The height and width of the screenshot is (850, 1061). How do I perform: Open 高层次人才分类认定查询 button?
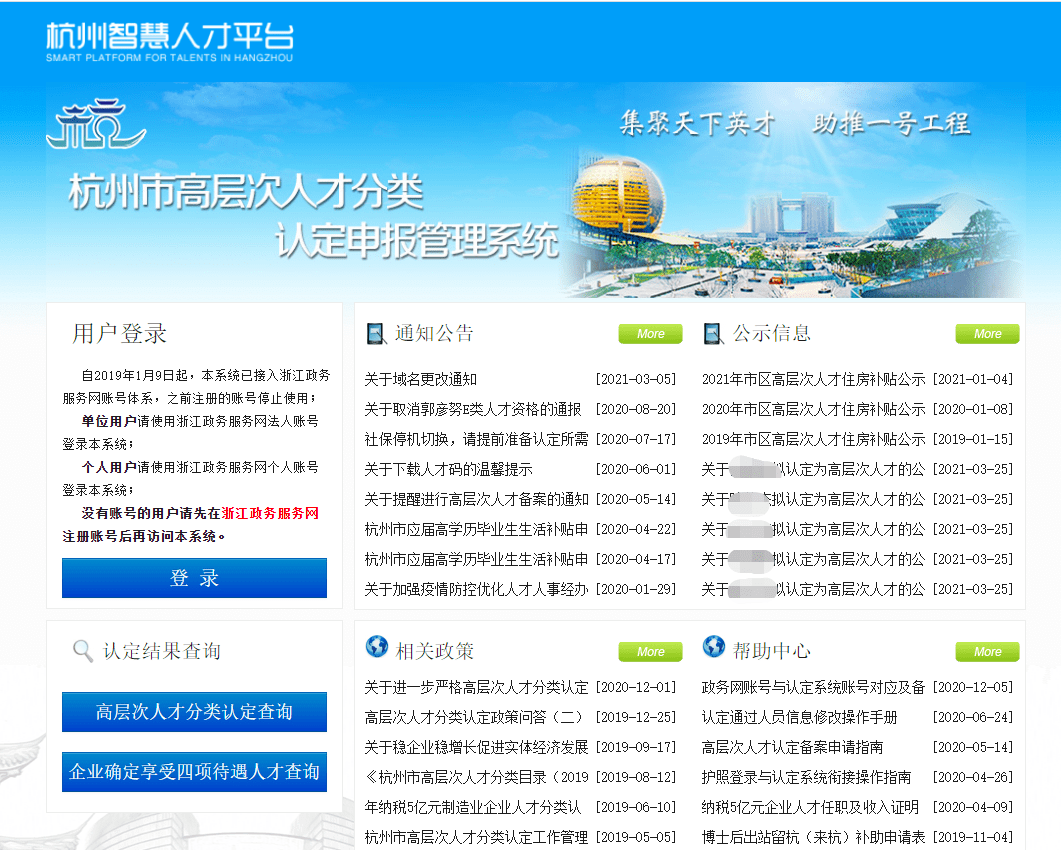(194, 712)
